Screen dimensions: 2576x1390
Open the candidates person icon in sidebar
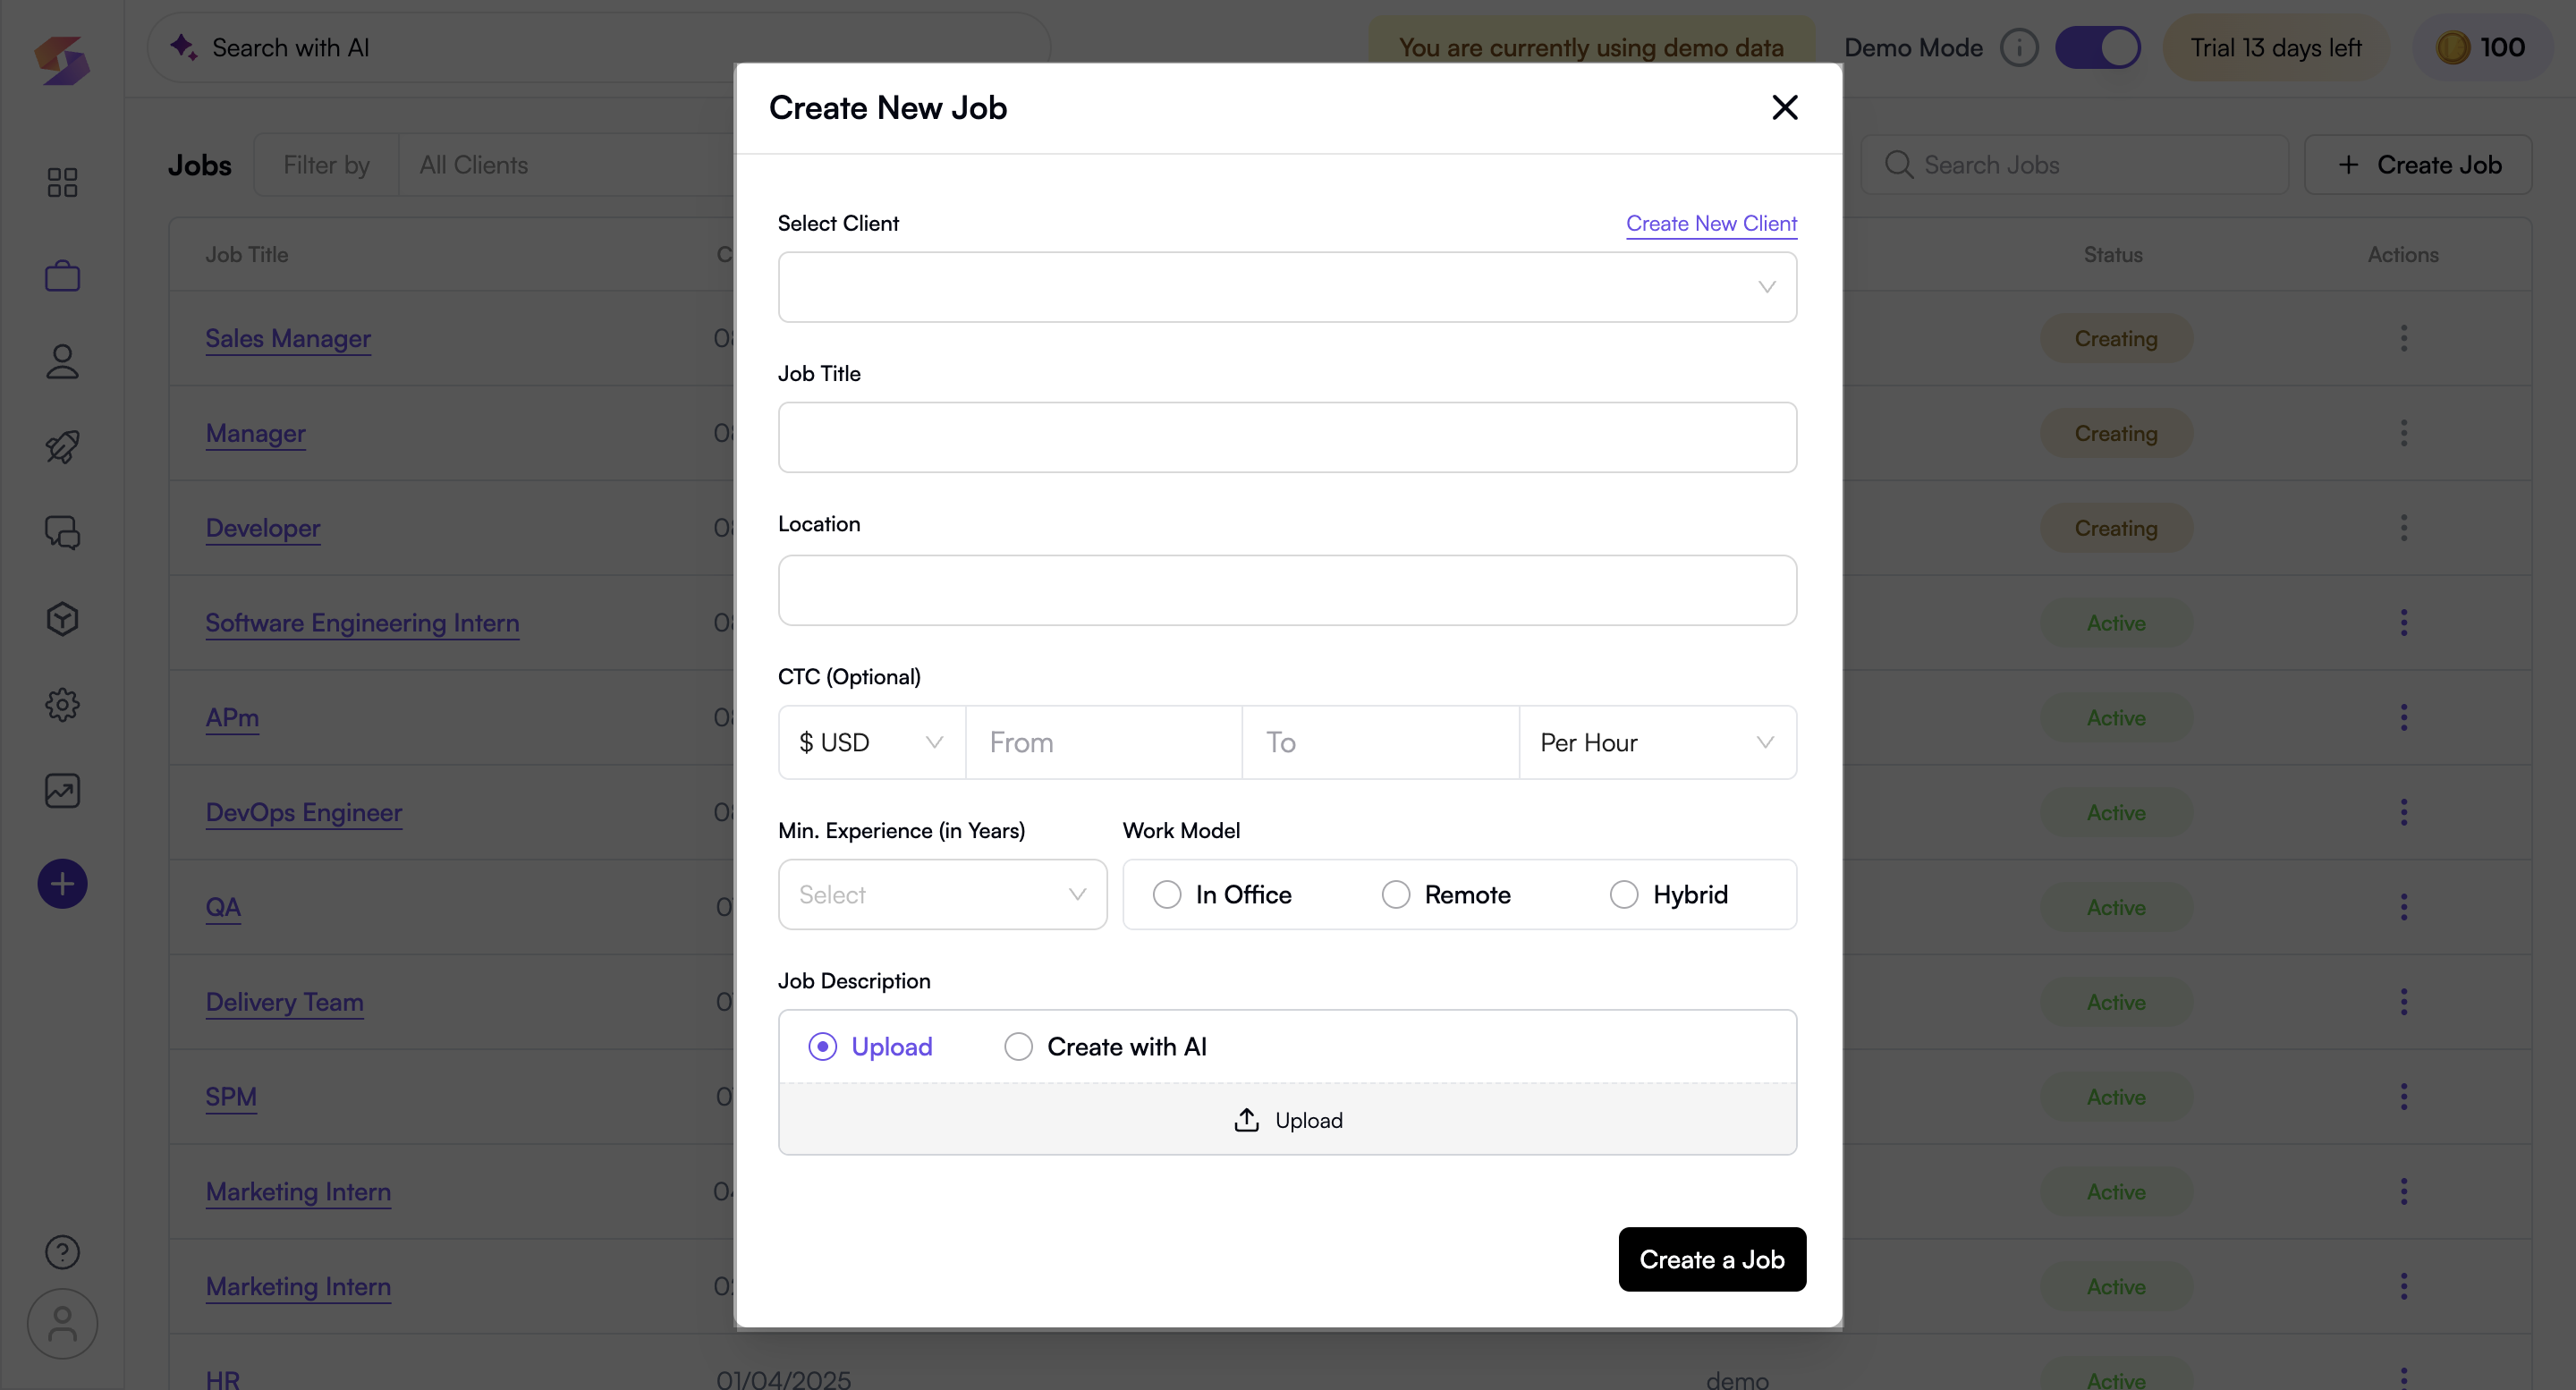(x=62, y=361)
